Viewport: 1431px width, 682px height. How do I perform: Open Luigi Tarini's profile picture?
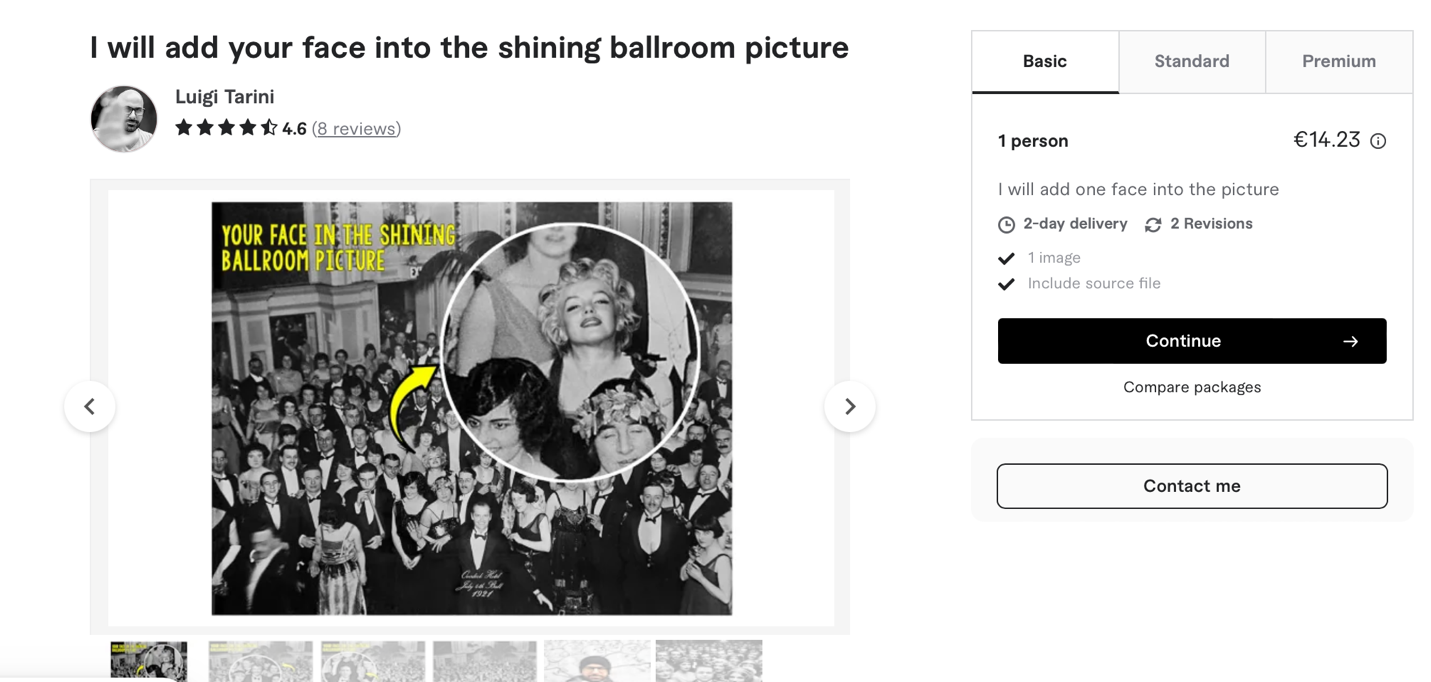123,118
